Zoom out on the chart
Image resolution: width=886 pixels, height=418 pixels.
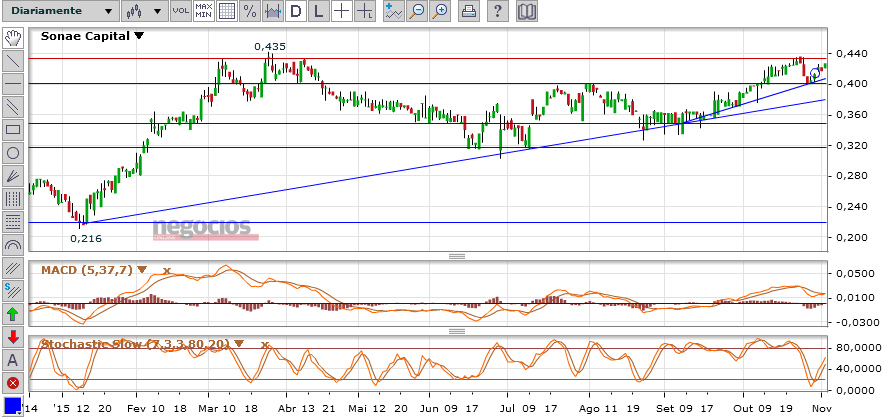[x=417, y=11]
